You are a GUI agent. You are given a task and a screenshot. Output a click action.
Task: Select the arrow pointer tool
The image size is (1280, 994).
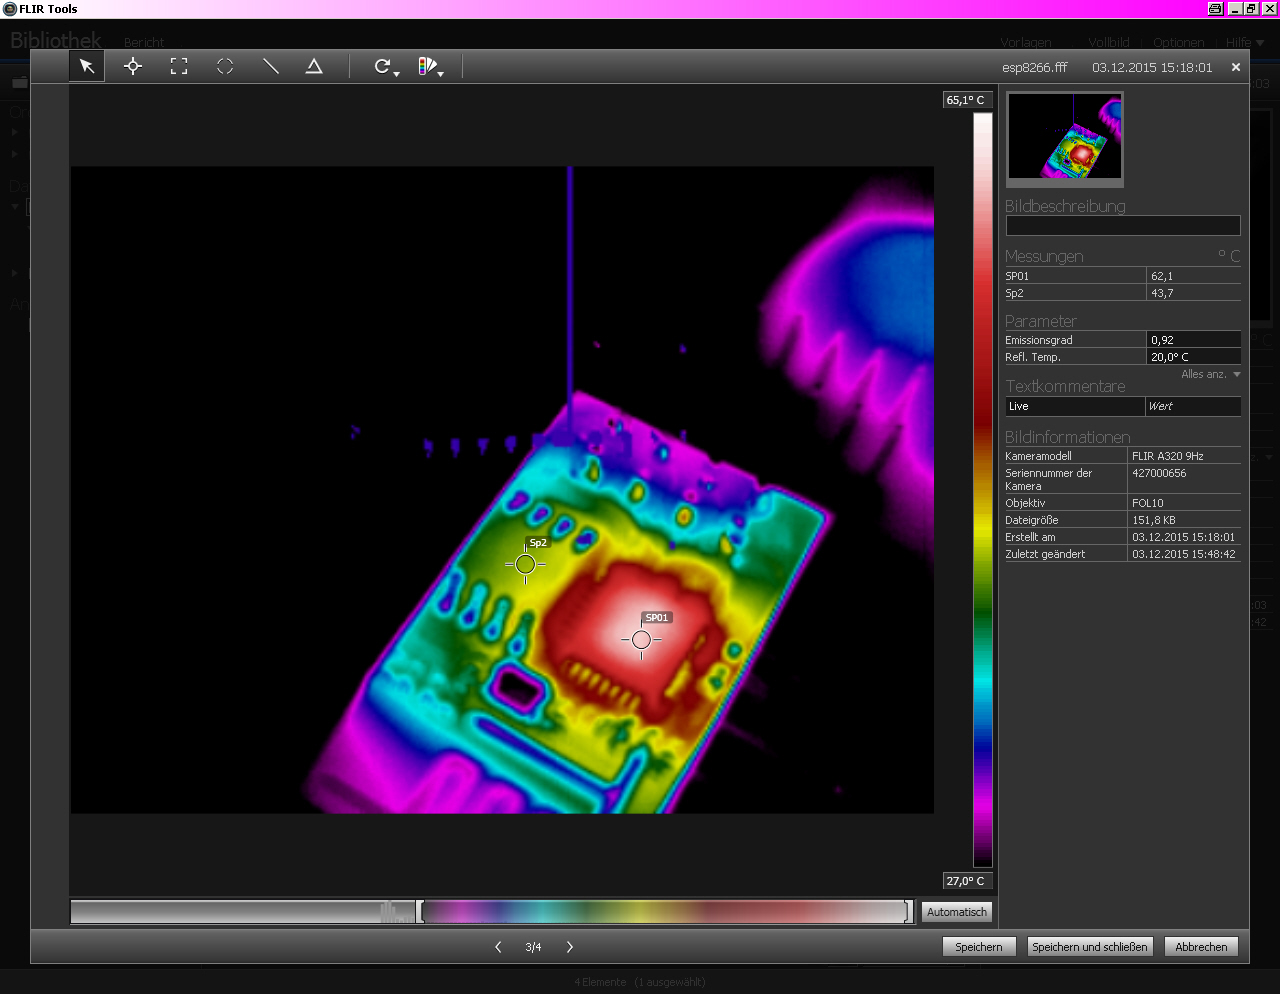tap(87, 66)
